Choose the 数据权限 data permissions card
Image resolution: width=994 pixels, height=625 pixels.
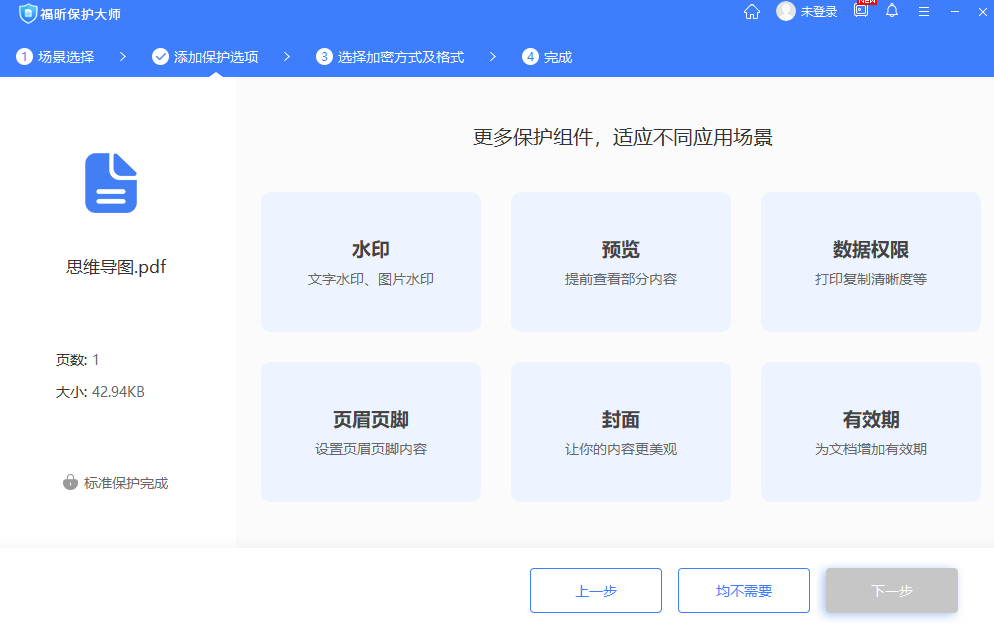(x=870, y=261)
